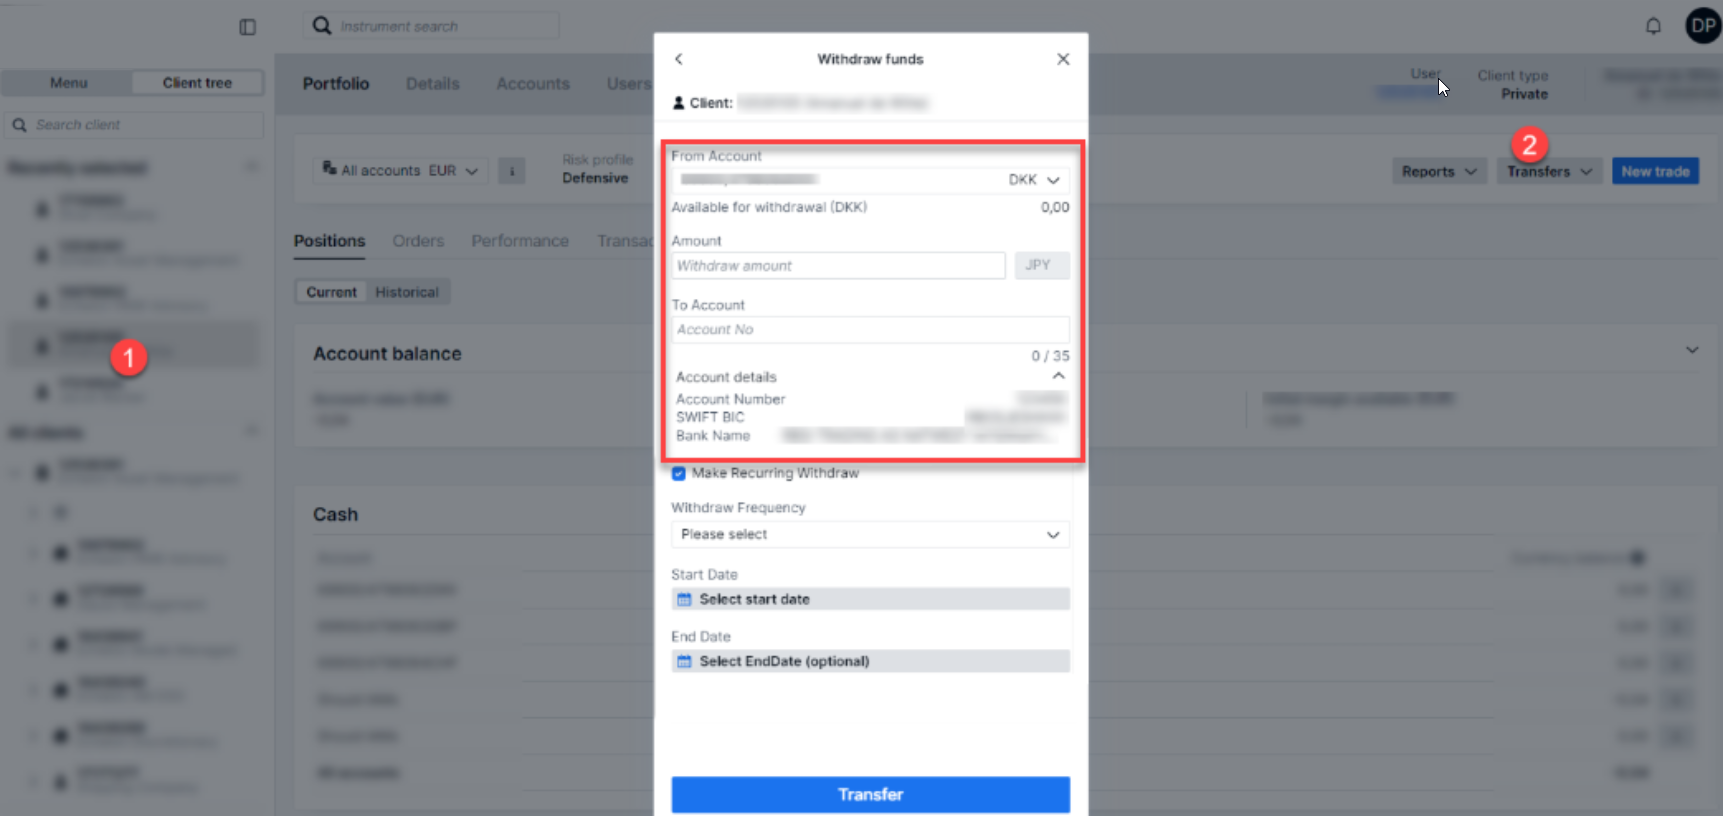This screenshot has width=1723, height=816.
Task: Click the New trade button
Action: pyautogui.click(x=1655, y=171)
